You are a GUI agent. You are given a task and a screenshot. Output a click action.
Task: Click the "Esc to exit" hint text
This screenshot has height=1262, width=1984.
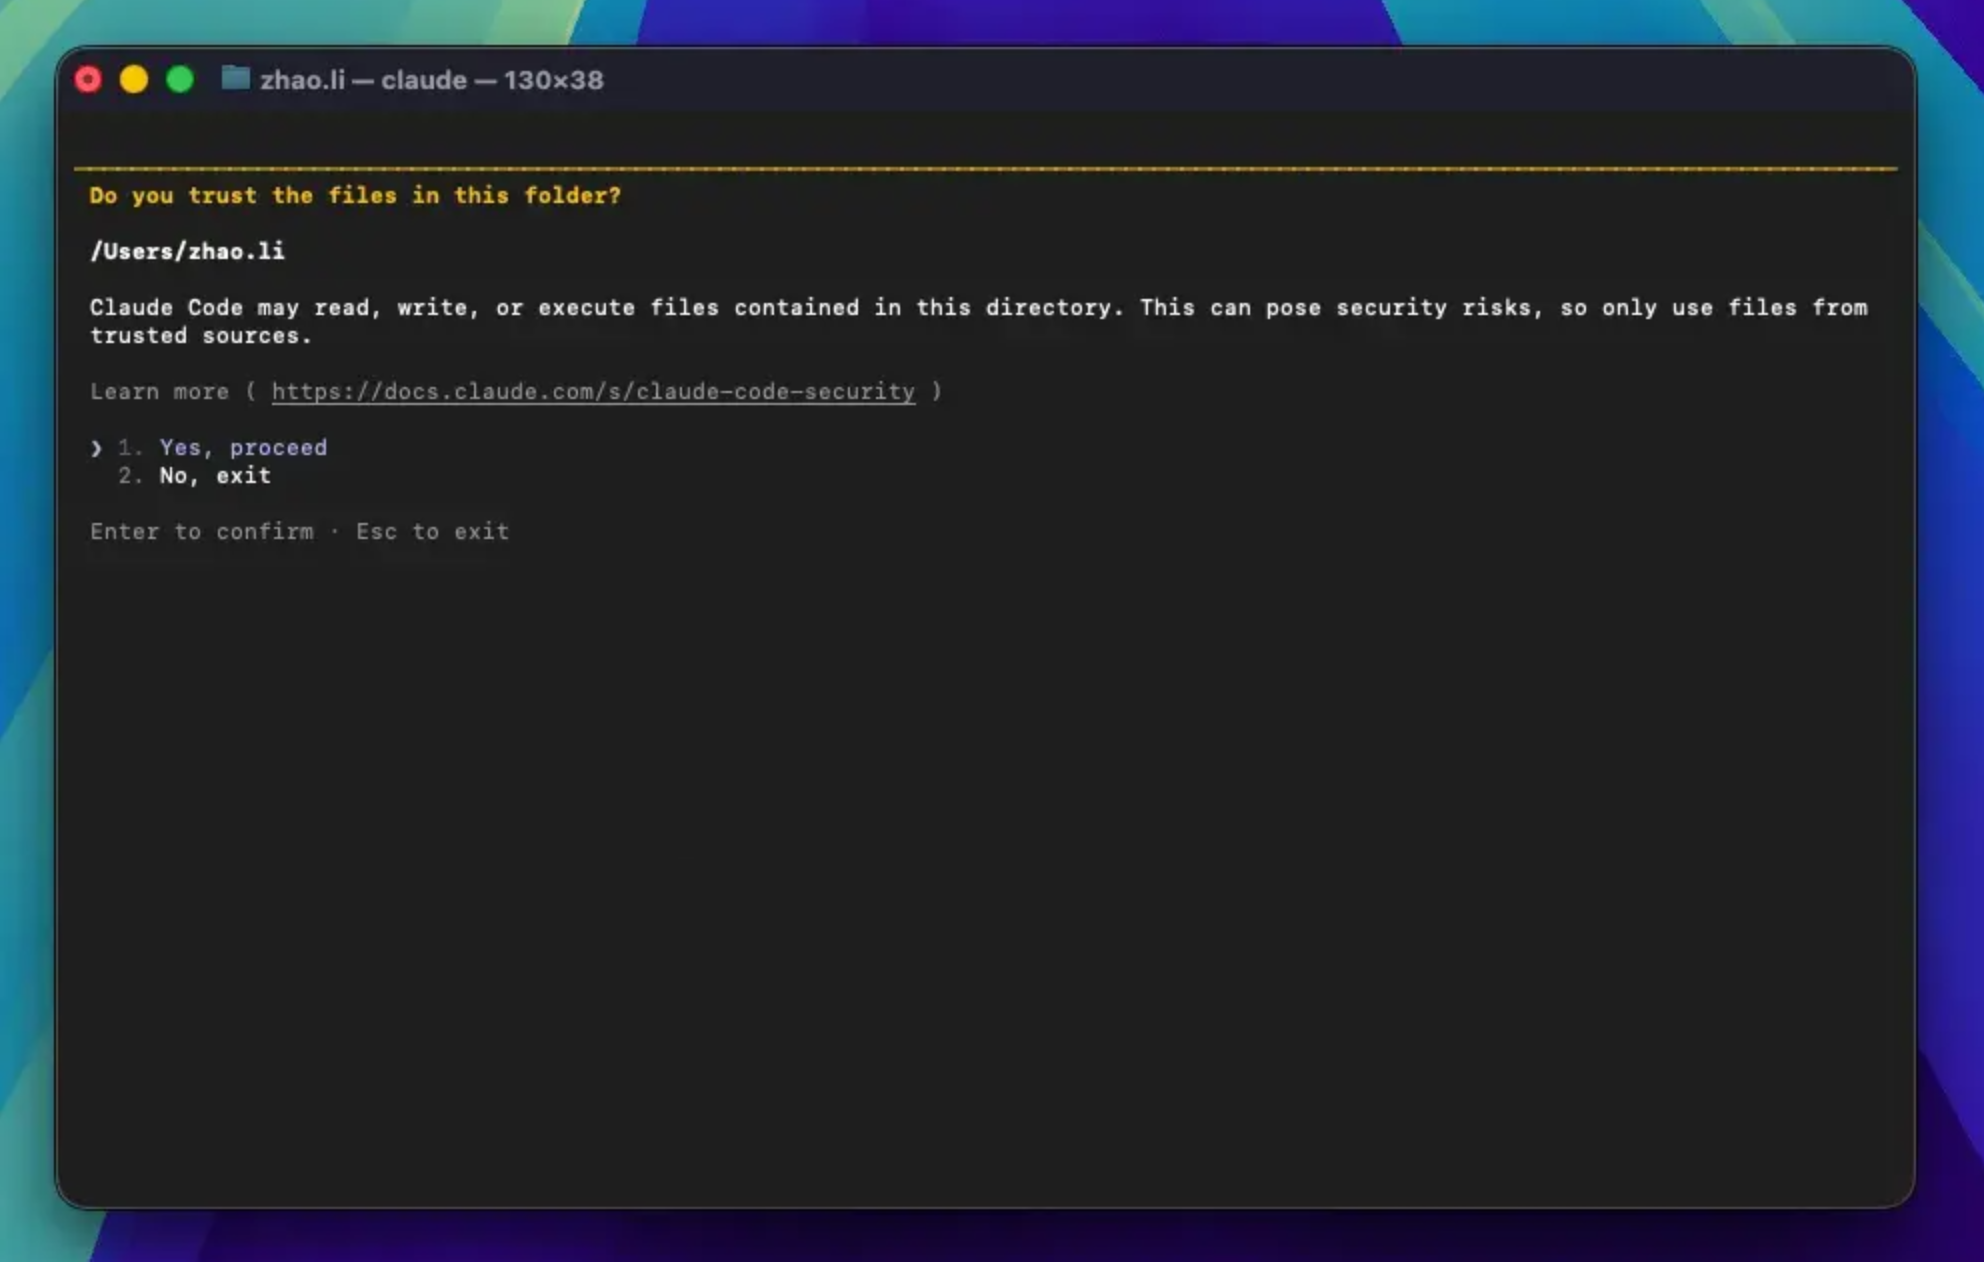pyautogui.click(x=432, y=532)
